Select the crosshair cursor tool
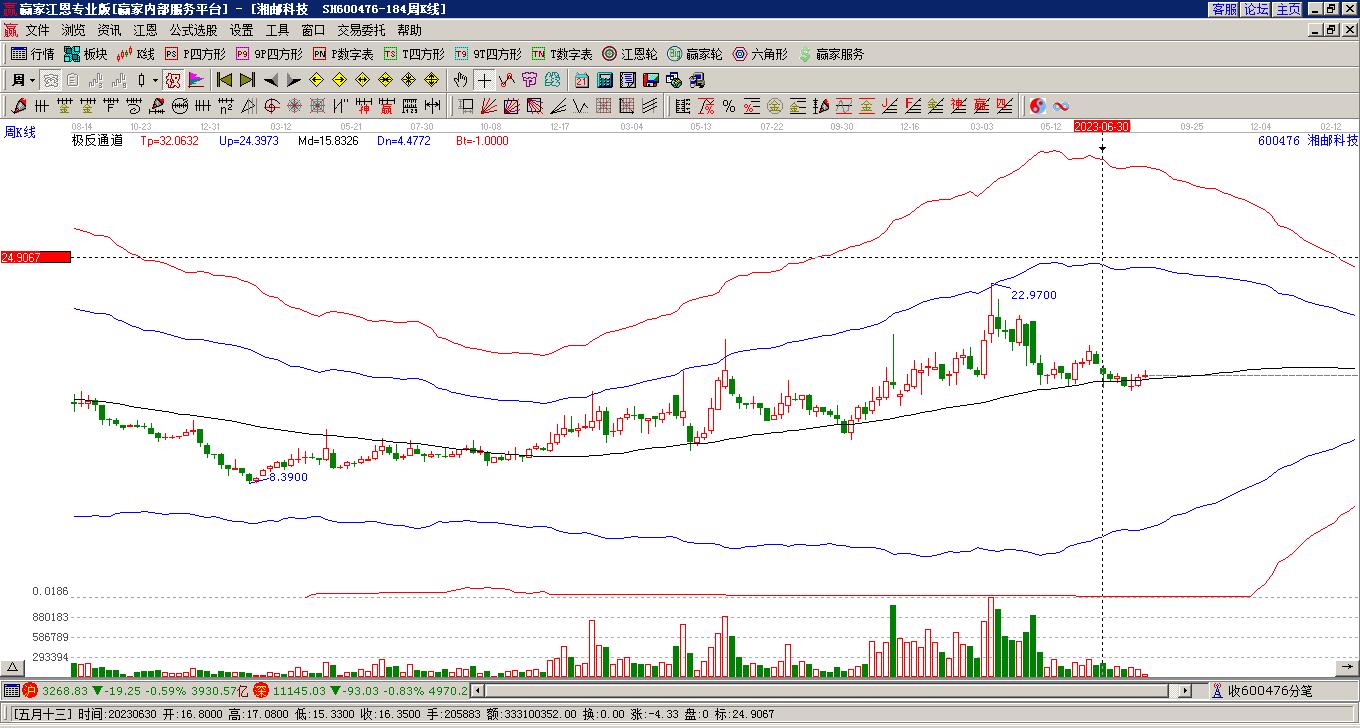 click(x=484, y=80)
